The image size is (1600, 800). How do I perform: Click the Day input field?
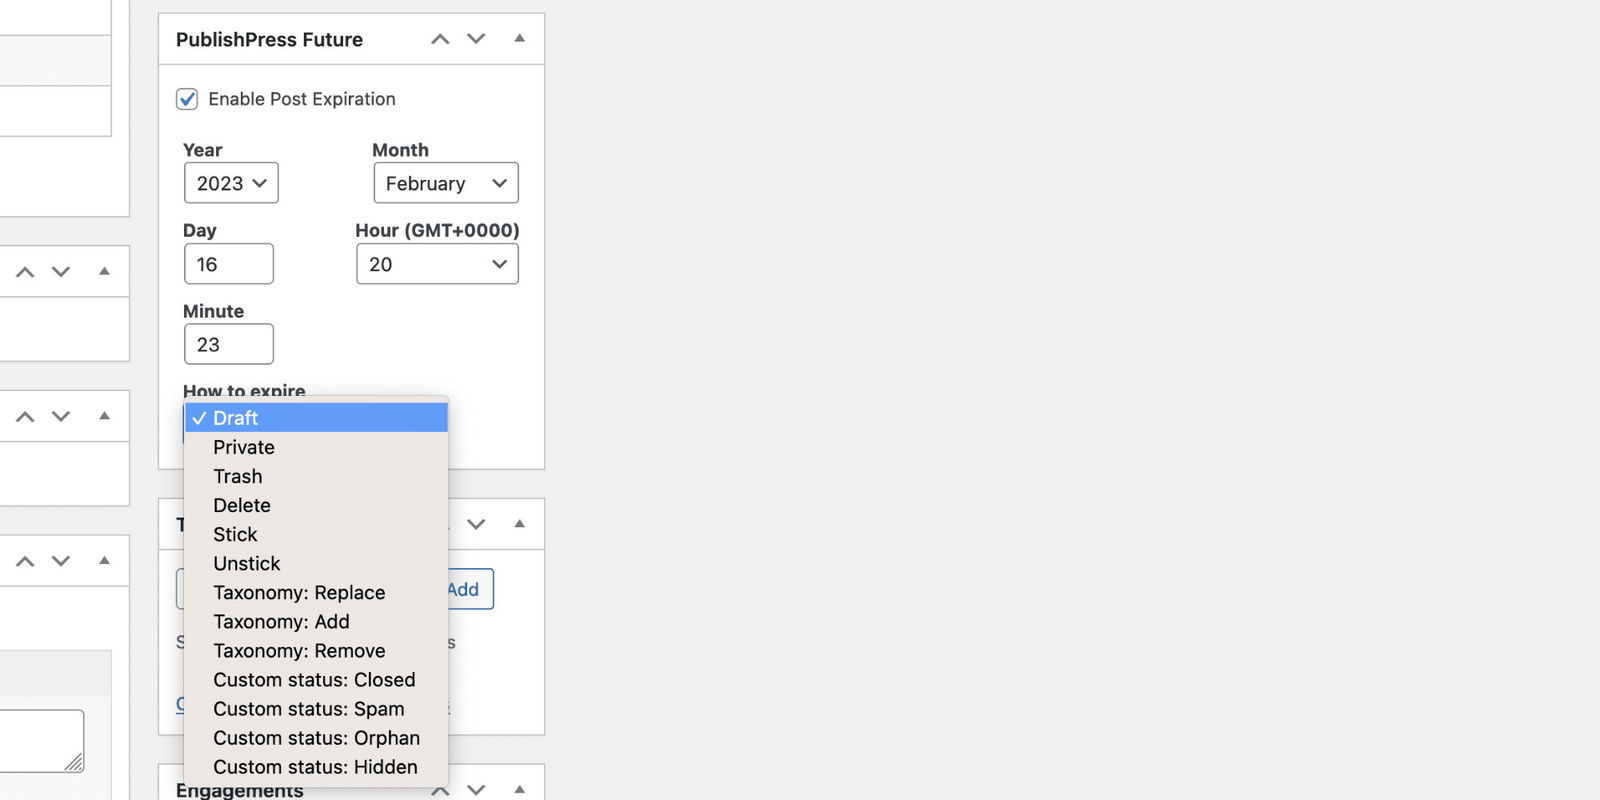point(229,264)
